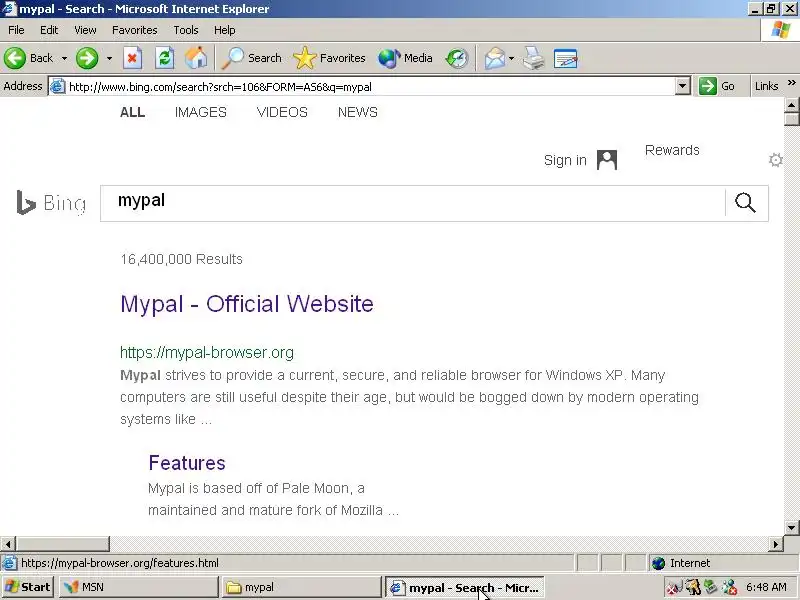Screen dimensions: 800x600
Task: Expand the Back button history dropdown
Action: [x=64, y=58]
